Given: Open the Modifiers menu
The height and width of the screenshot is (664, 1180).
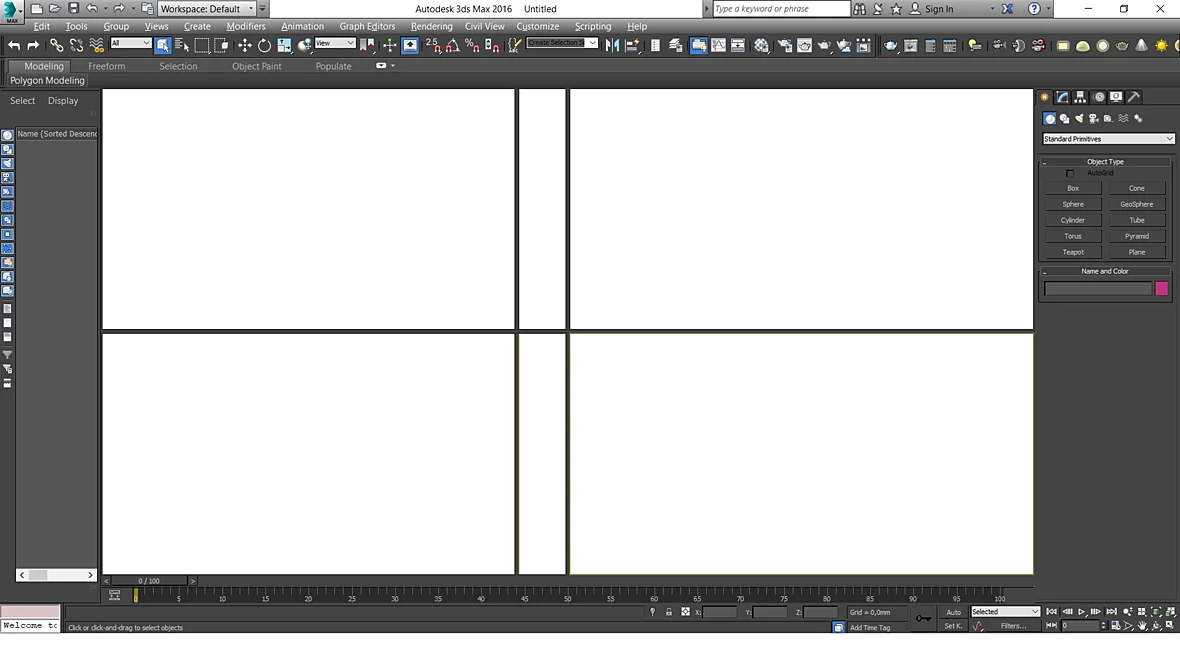Looking at the screenshot, I should click(245, 26).
